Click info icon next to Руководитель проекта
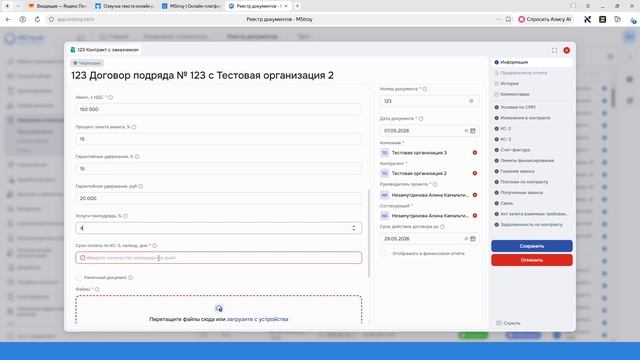This screenshot has width=640, height=360. [x=435, y=184]
